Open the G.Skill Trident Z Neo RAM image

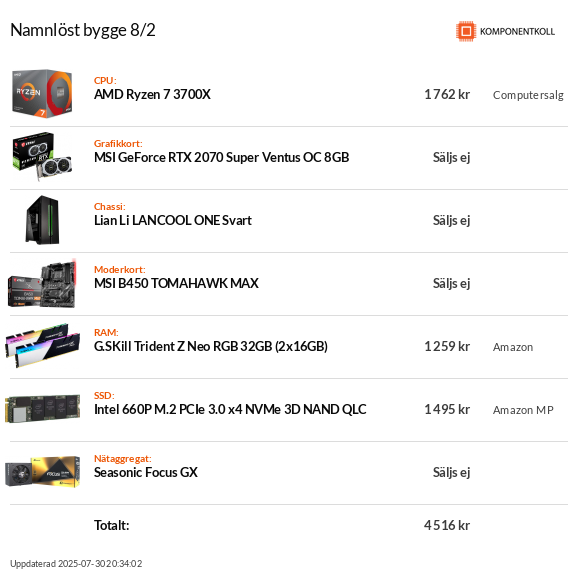click(42, 346)
